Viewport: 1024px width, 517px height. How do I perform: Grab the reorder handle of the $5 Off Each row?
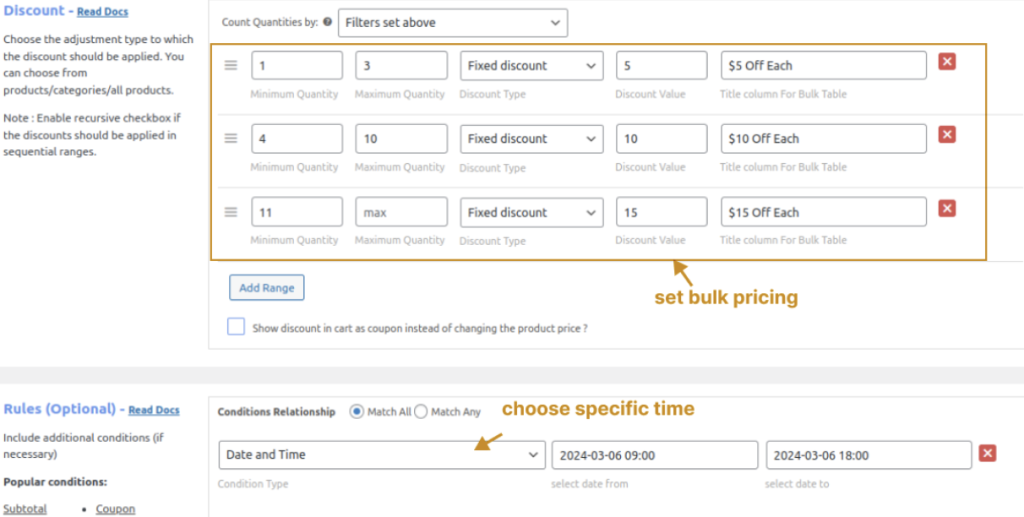pos(231,65)
